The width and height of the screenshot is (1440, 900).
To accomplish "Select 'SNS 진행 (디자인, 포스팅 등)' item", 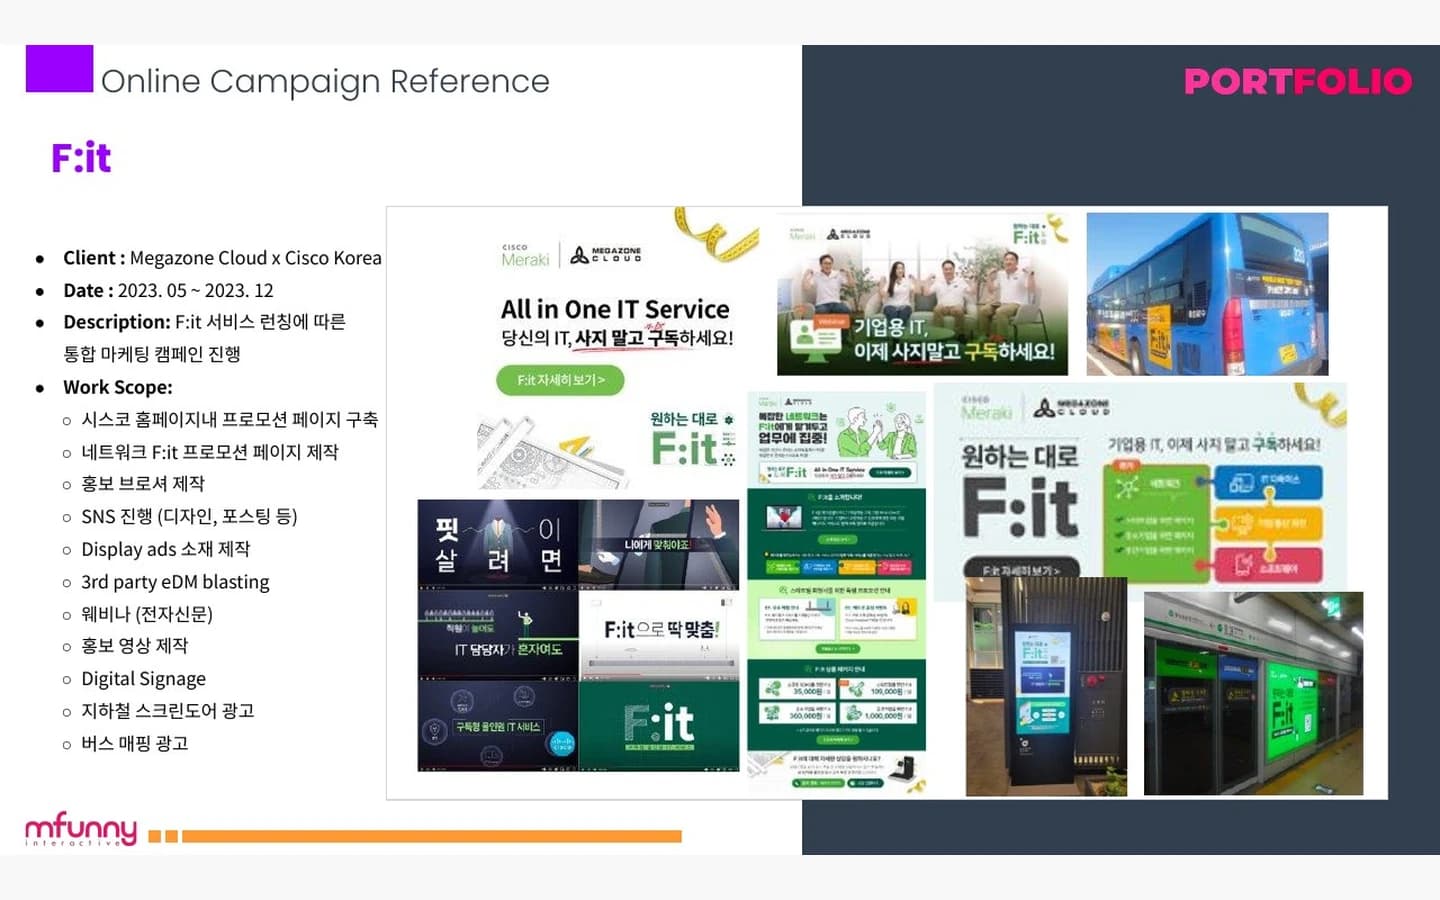I will click(x=189, y=517).
